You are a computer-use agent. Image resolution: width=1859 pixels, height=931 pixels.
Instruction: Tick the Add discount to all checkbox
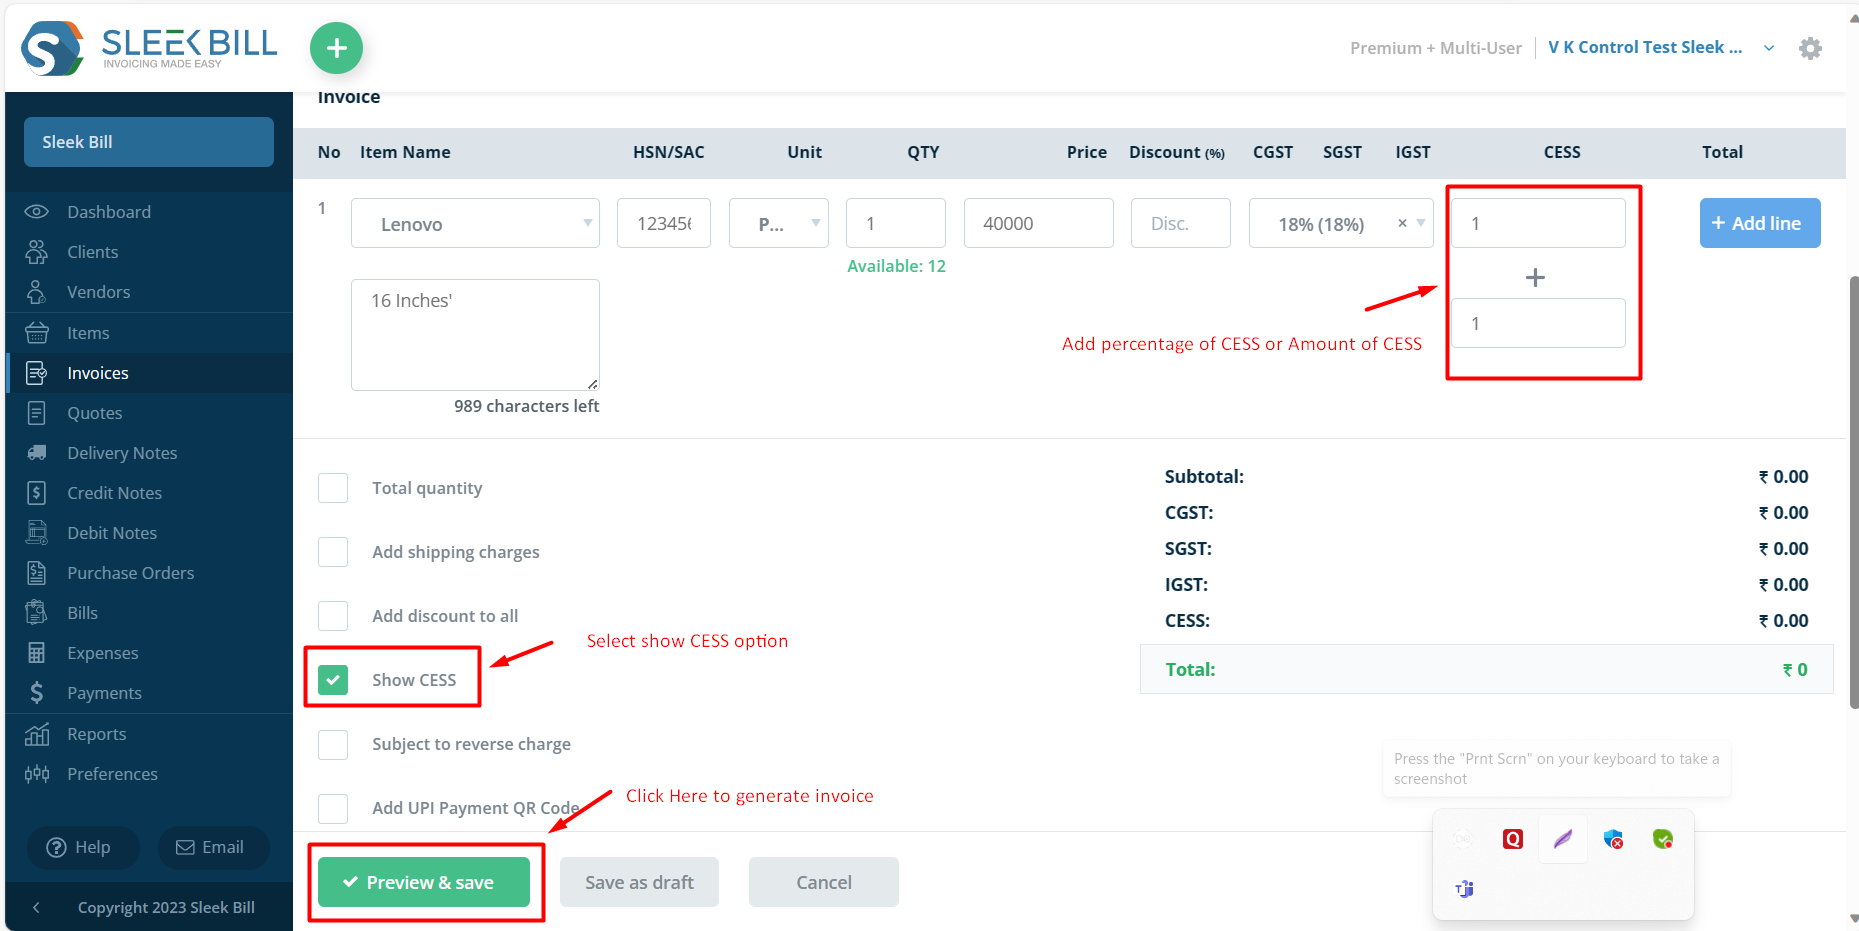[333, 616]
